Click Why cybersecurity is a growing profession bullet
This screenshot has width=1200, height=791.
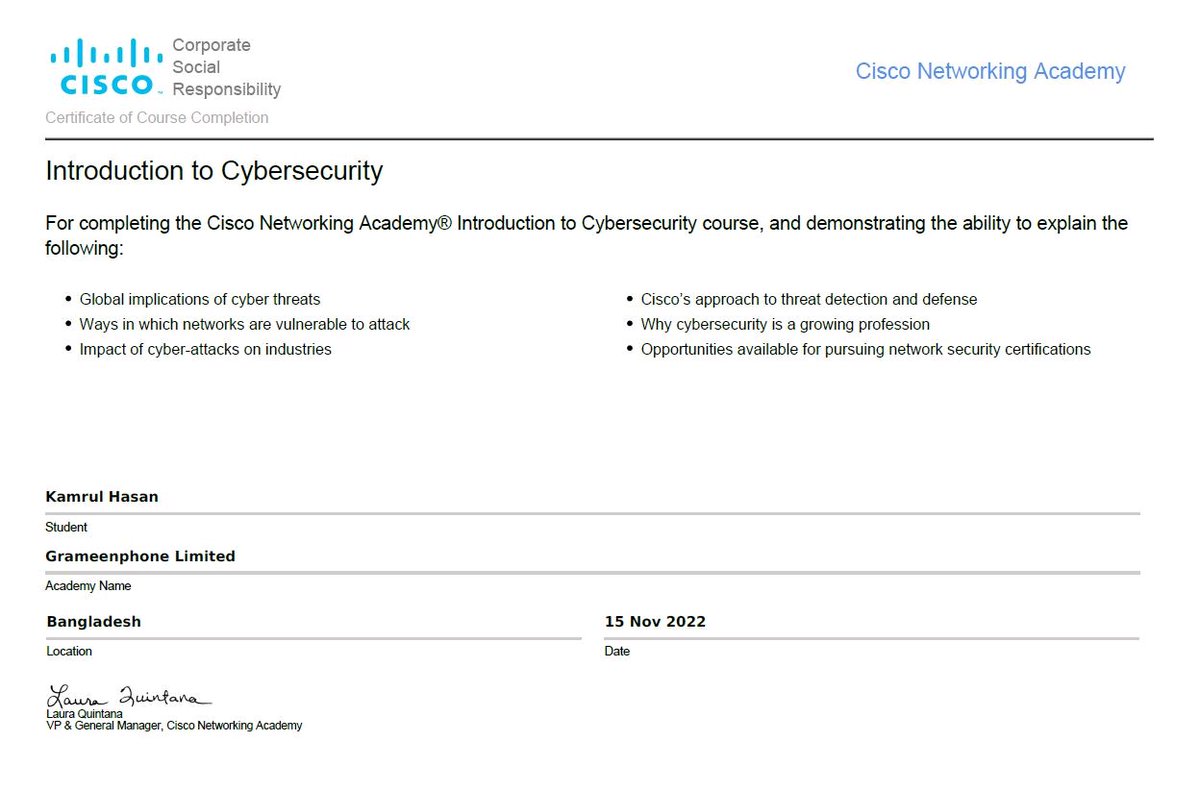click(785, 324)
